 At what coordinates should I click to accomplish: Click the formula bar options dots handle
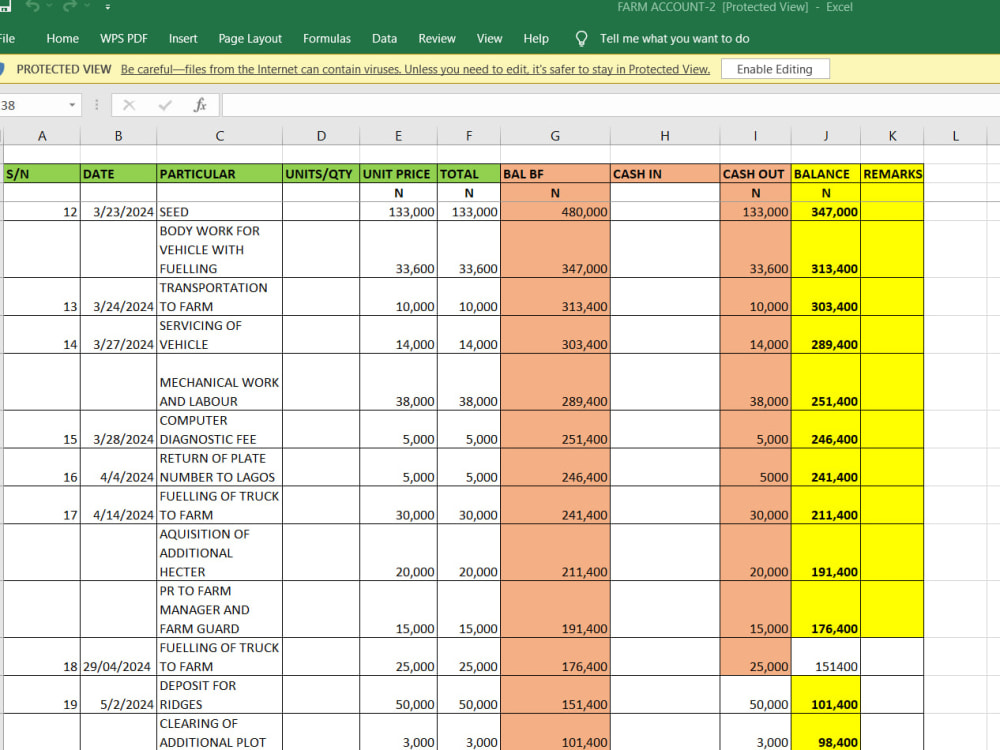pos(96,105)
